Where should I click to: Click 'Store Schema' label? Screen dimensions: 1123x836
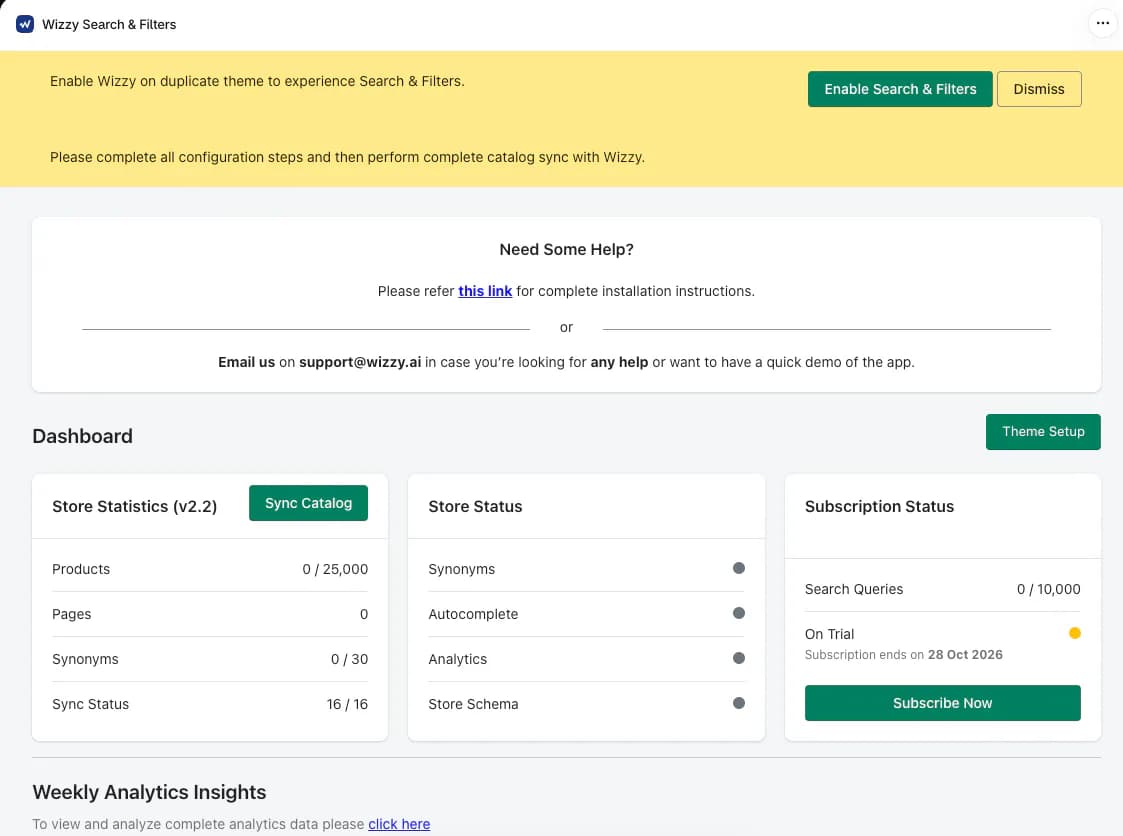pos(473,704)
